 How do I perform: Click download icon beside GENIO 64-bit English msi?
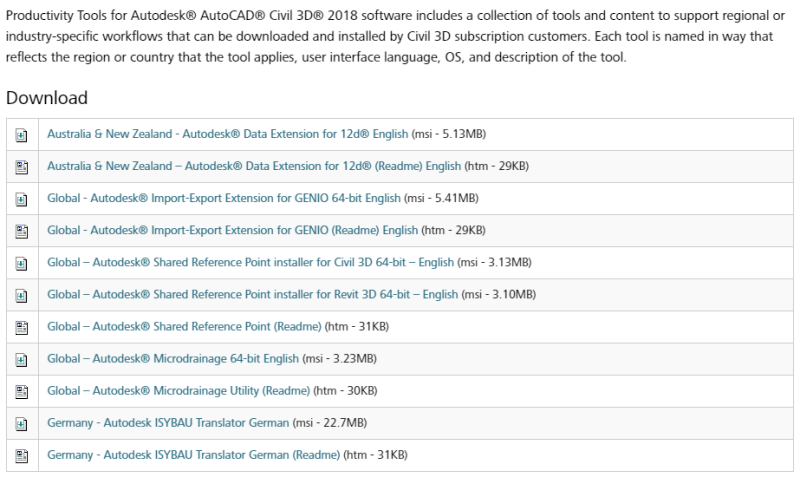(21, 199)
